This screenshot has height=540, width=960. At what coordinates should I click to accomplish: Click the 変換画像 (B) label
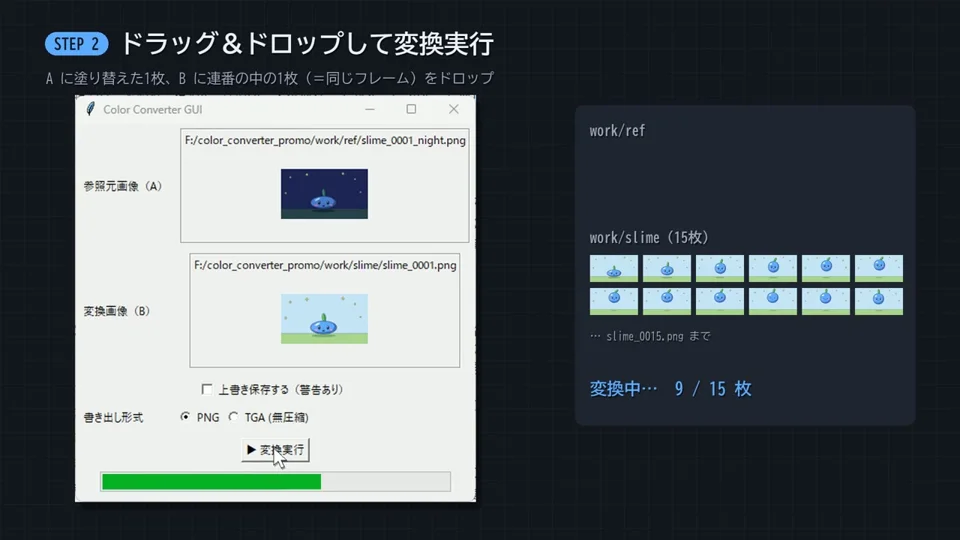pyautogui.click(x=116, y=311)
